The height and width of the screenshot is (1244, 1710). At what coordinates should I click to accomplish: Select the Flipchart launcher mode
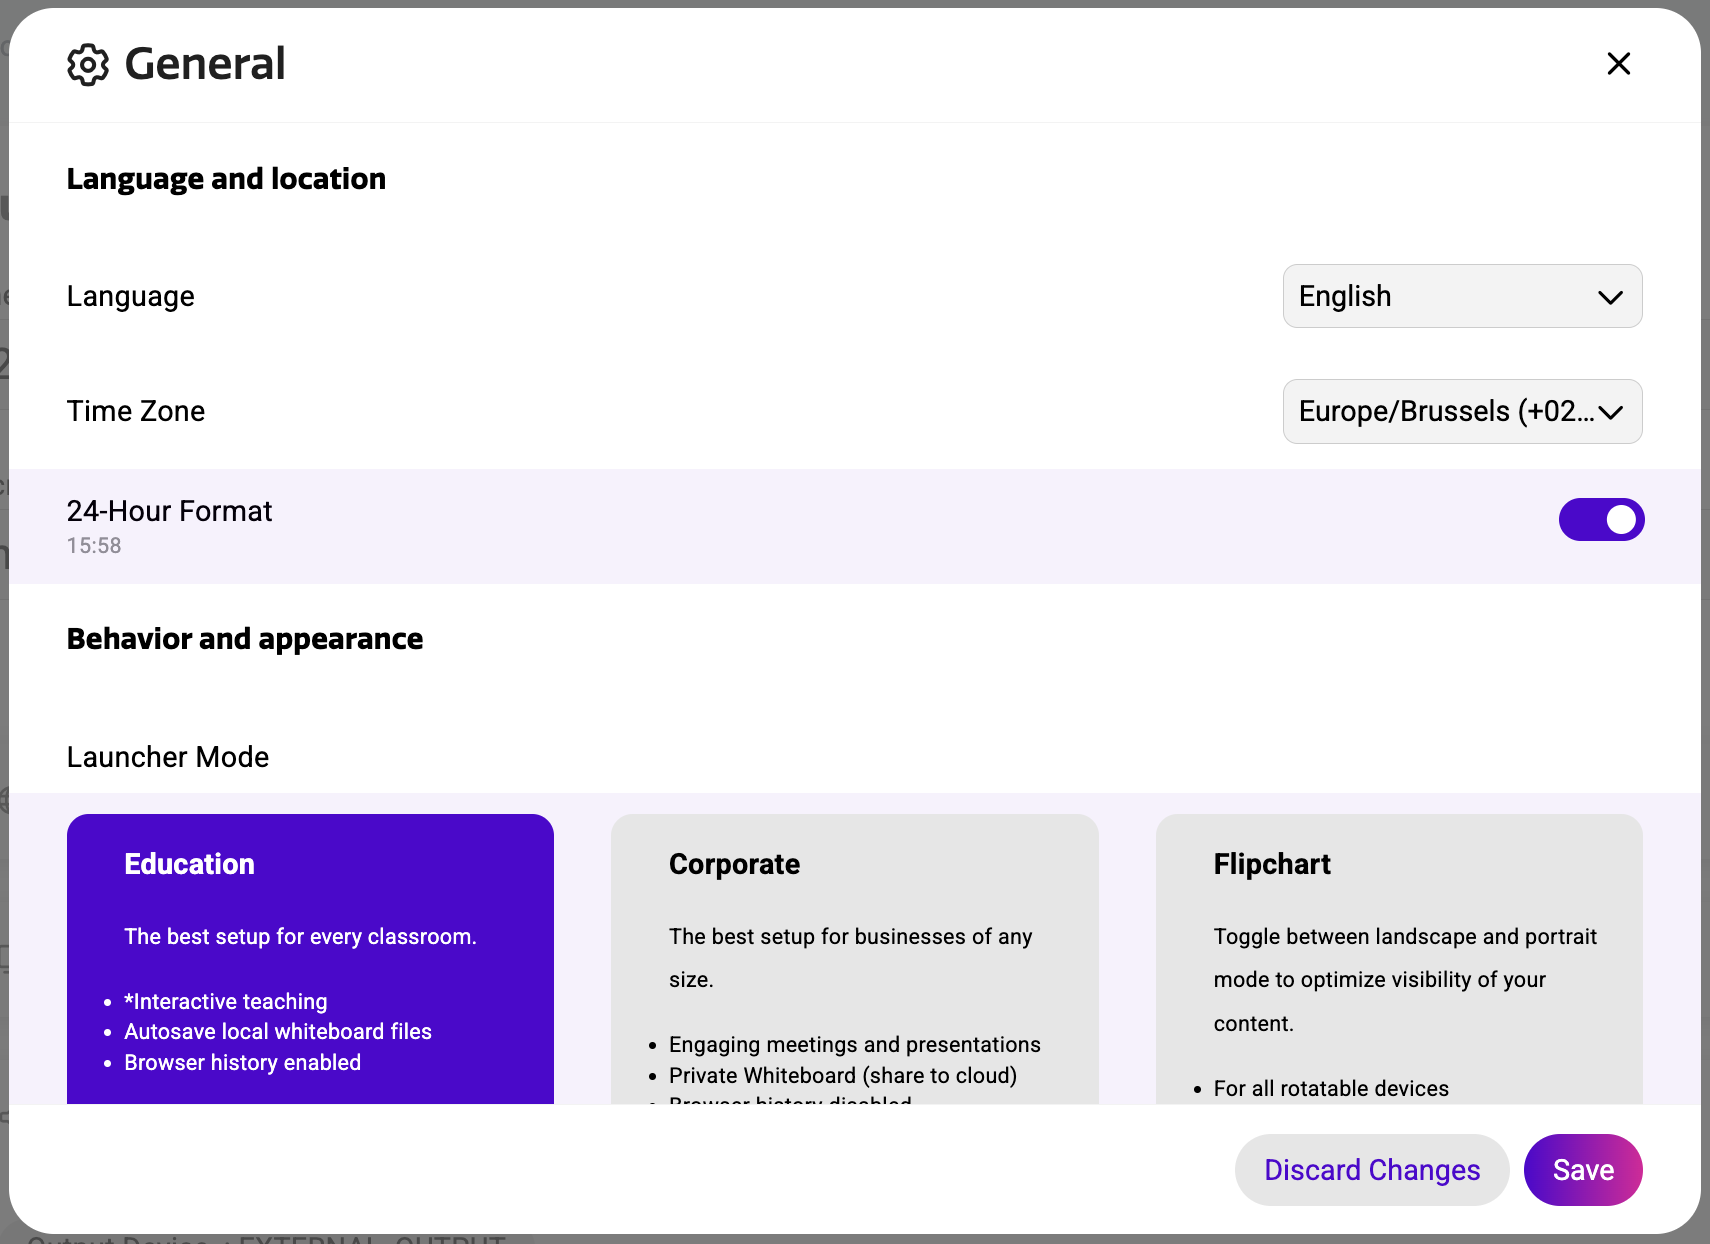[1398, 960]
